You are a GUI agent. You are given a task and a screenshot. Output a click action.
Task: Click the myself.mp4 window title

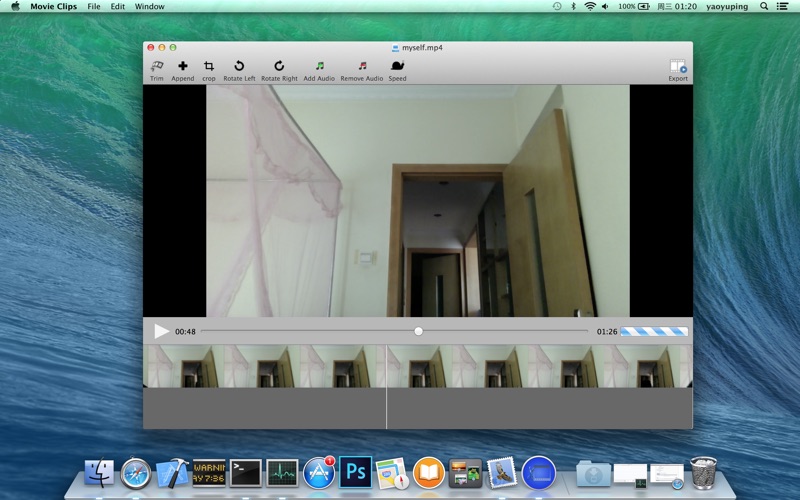coord(422,47)
